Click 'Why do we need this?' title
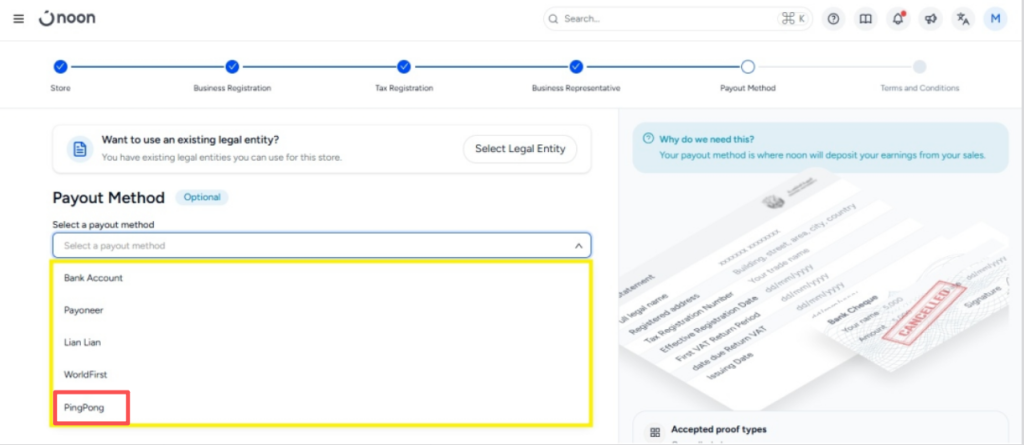This screenshot has width=1024, height=445. tap(707, 139)
